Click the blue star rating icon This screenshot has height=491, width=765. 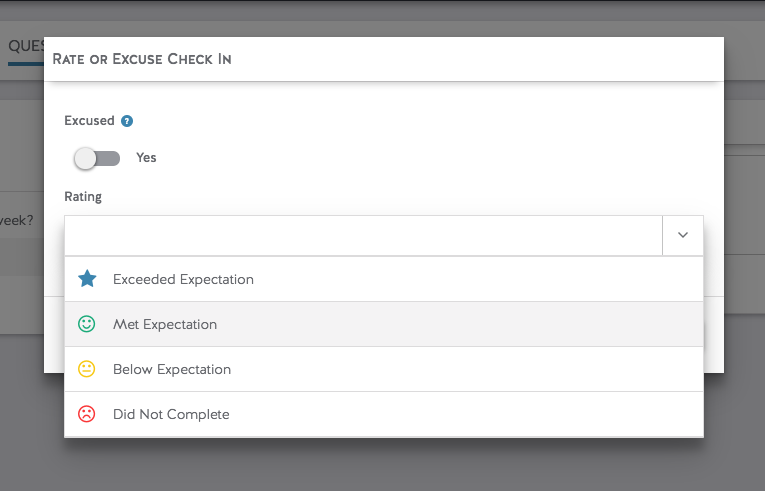click(87, 279)
